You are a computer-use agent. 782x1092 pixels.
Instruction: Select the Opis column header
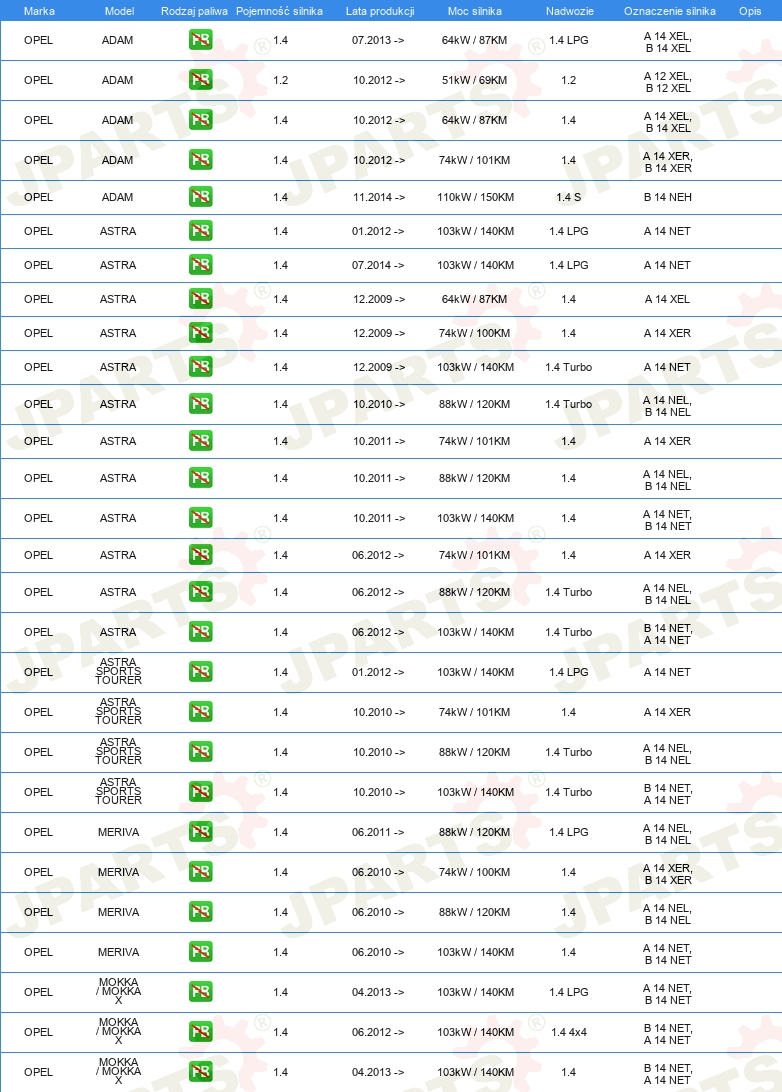[750, 11]
